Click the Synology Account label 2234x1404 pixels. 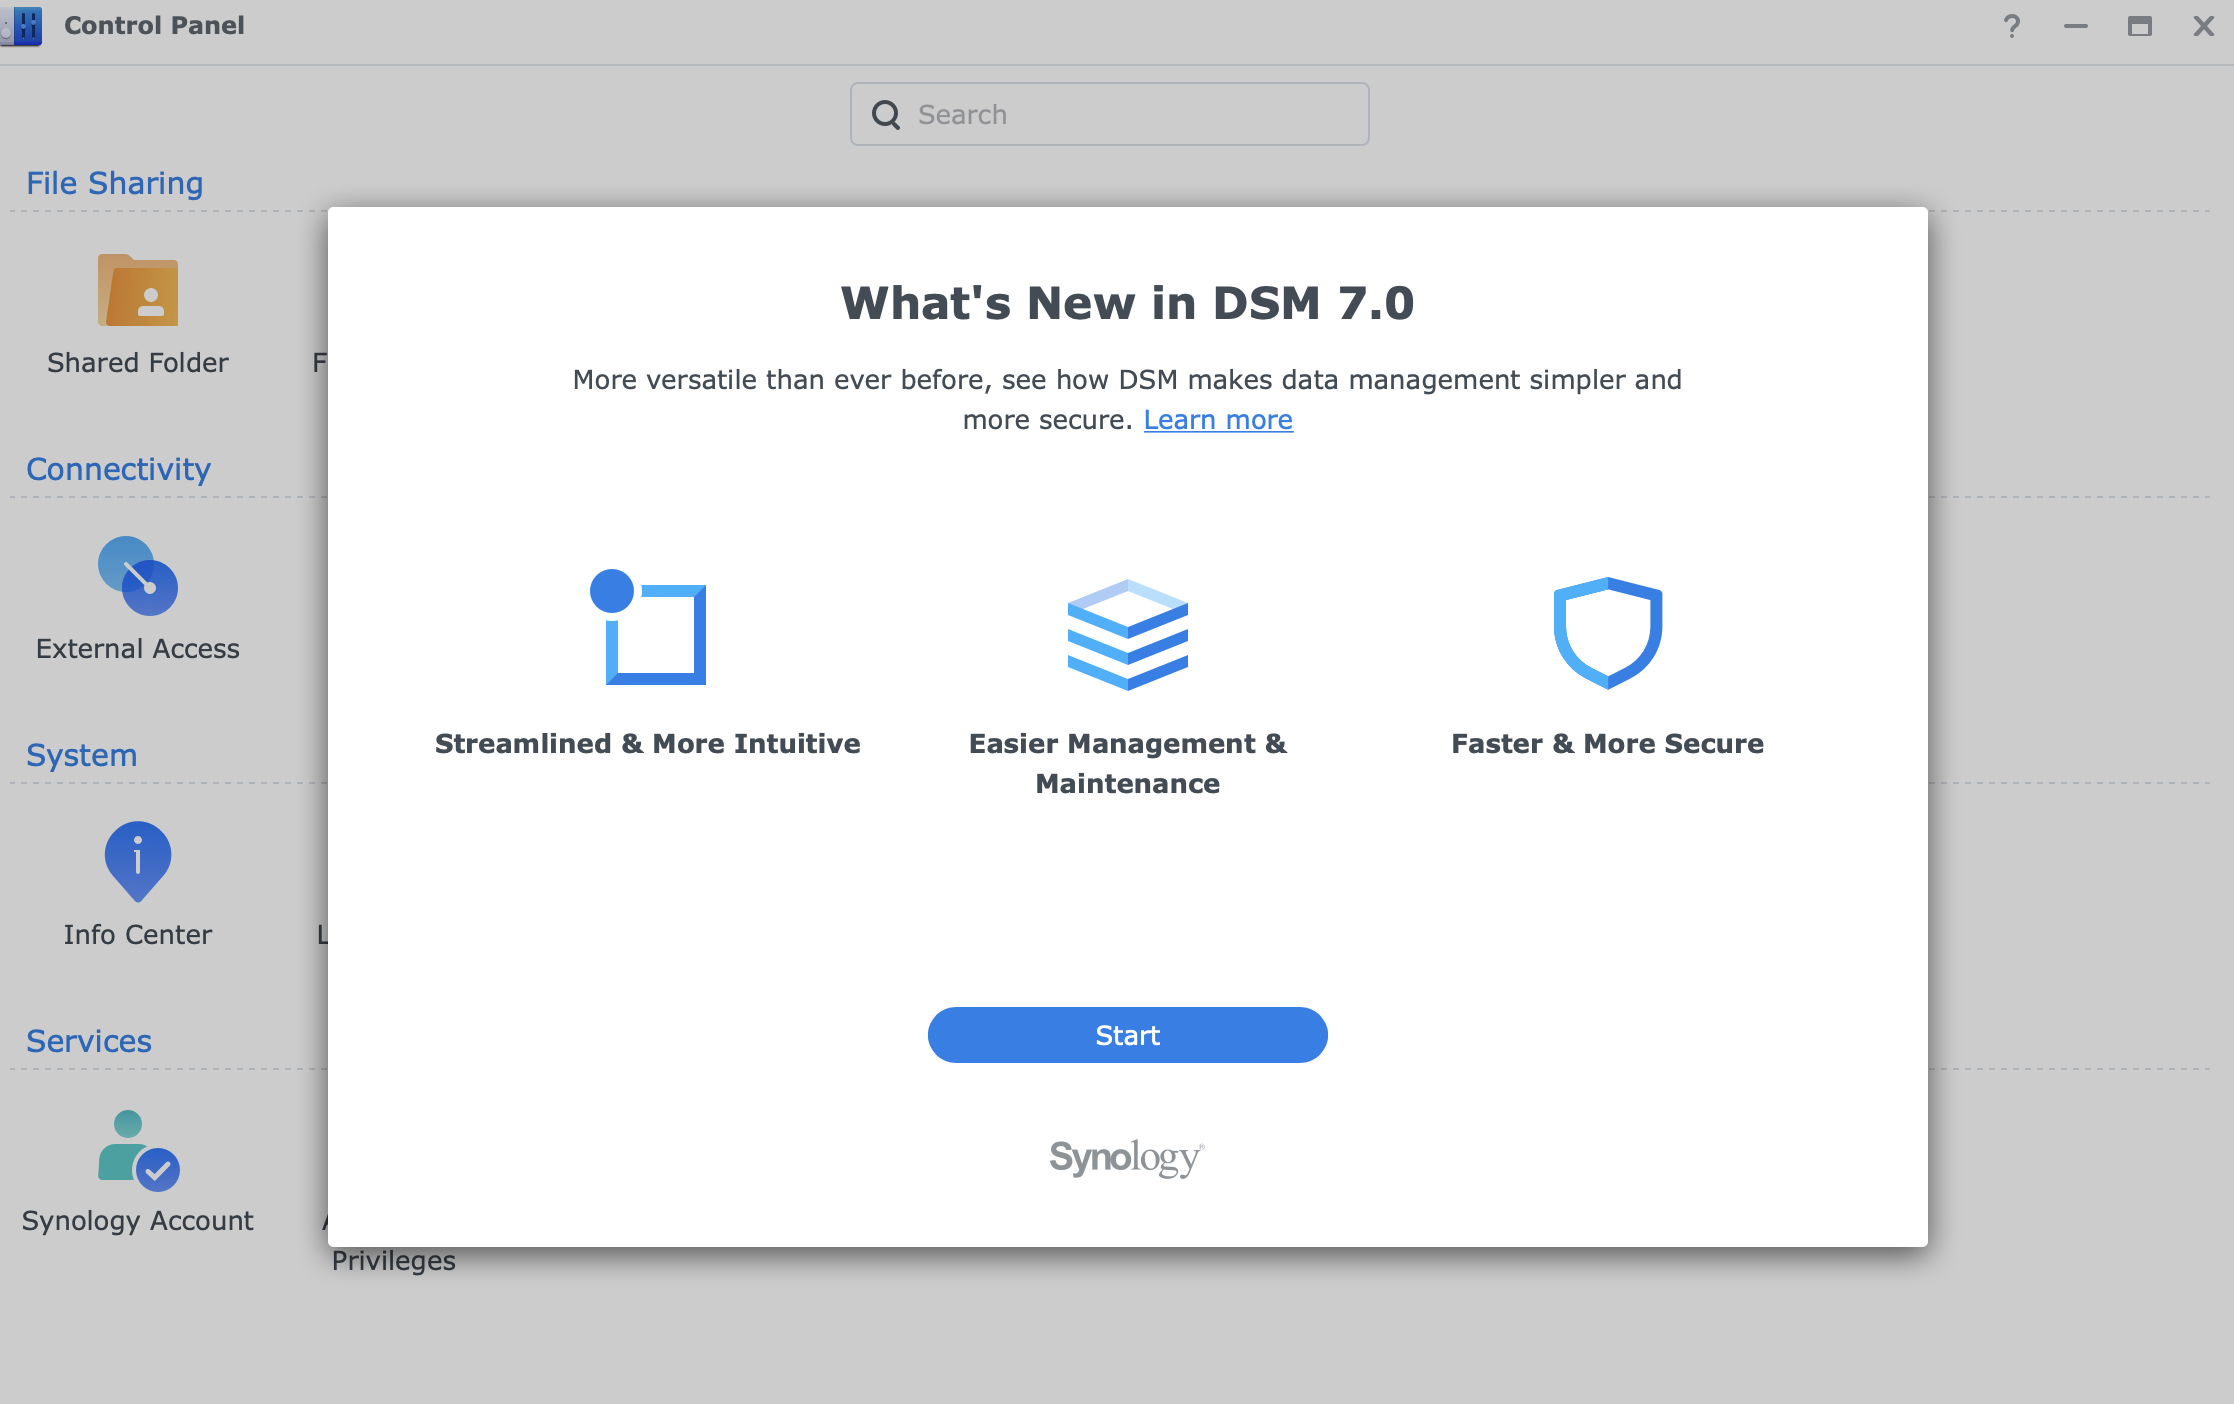click(138, 1220)
